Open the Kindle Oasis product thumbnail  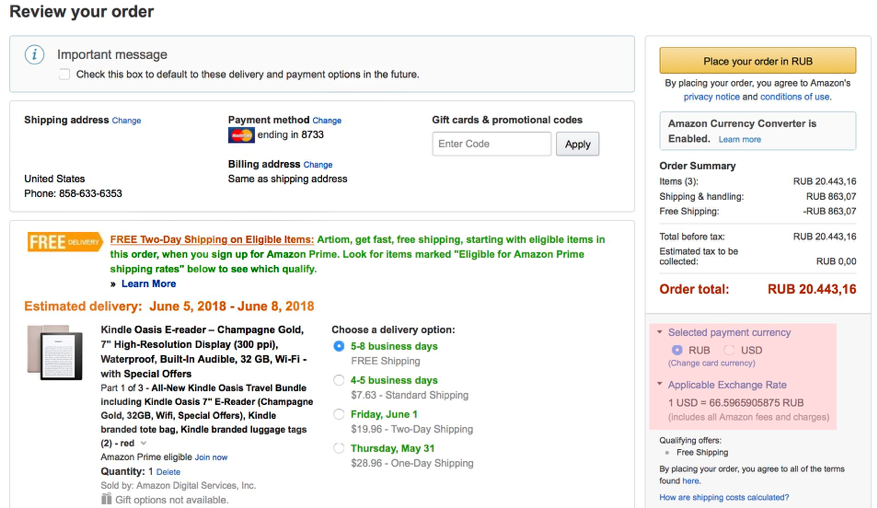point(61,353)
